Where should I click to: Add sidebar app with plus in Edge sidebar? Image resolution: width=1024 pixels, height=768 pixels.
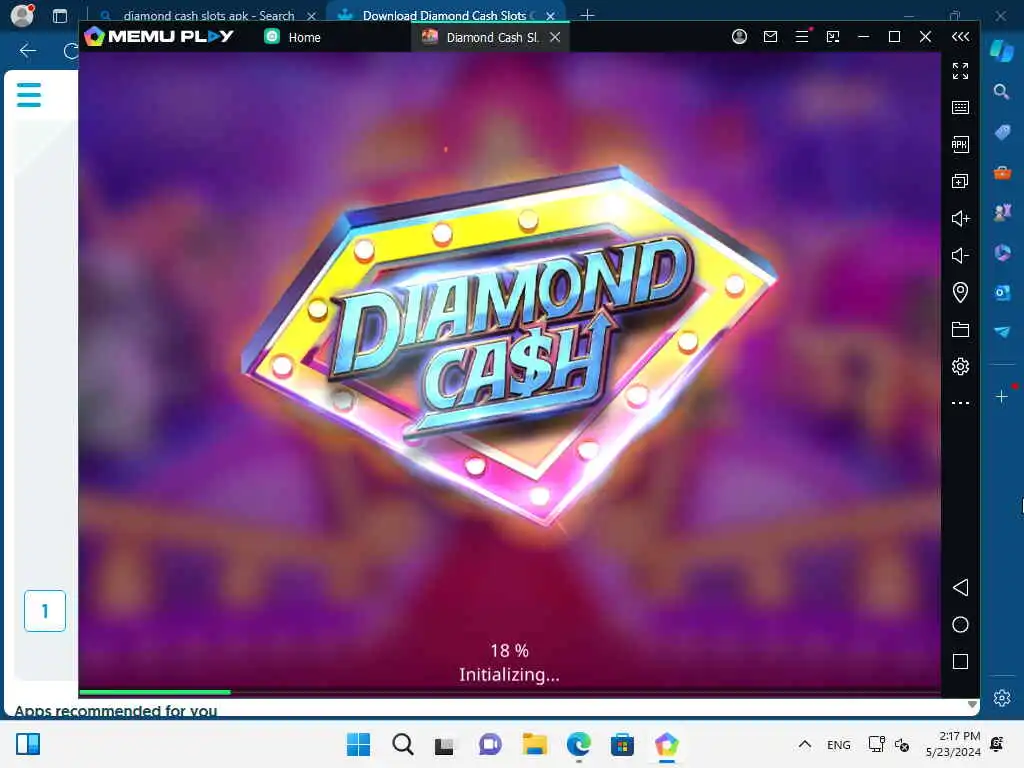[x=1002, y=396]
